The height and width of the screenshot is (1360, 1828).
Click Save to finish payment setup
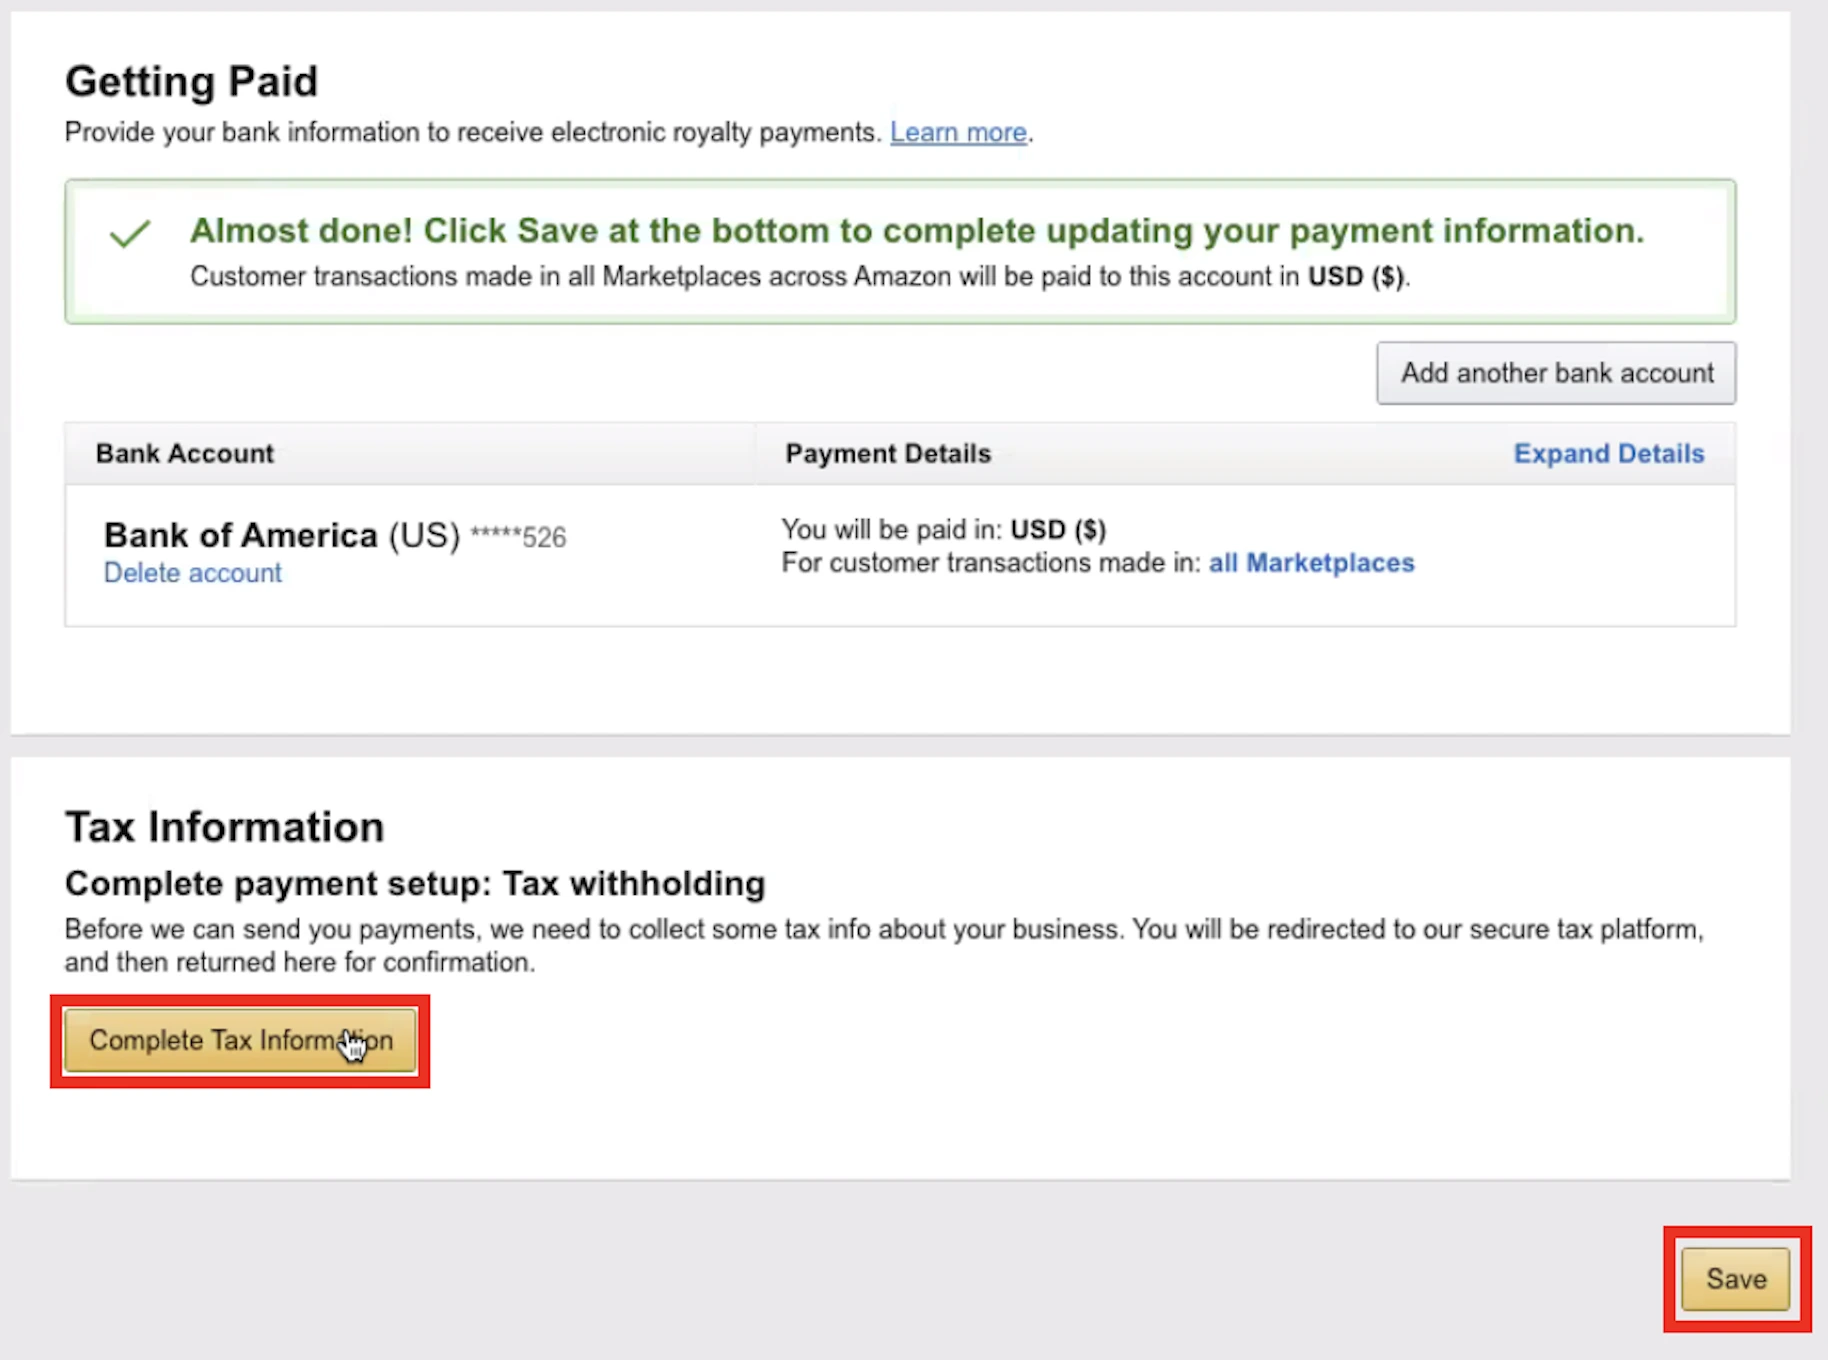click(x=1735, y=1279)
